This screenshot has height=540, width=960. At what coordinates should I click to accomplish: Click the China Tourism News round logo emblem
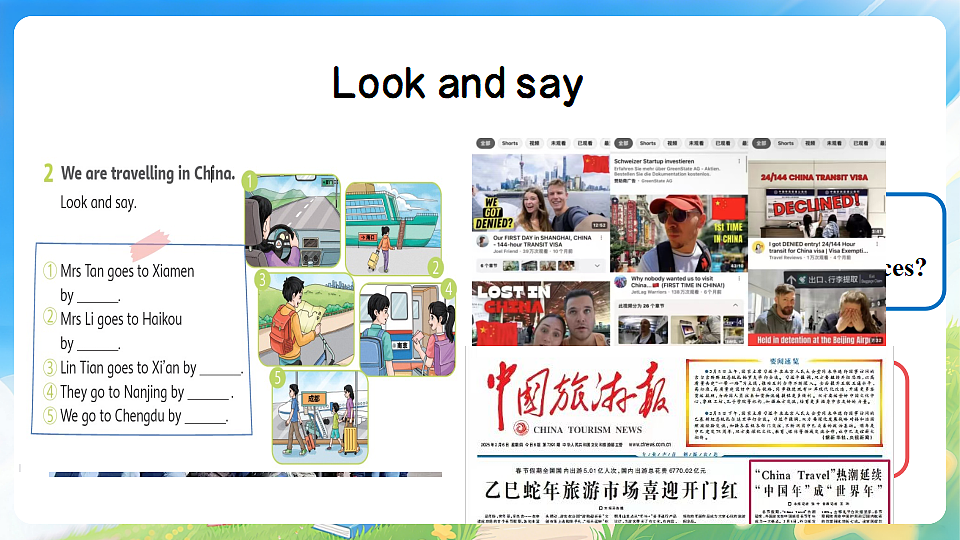coord(521,428)
